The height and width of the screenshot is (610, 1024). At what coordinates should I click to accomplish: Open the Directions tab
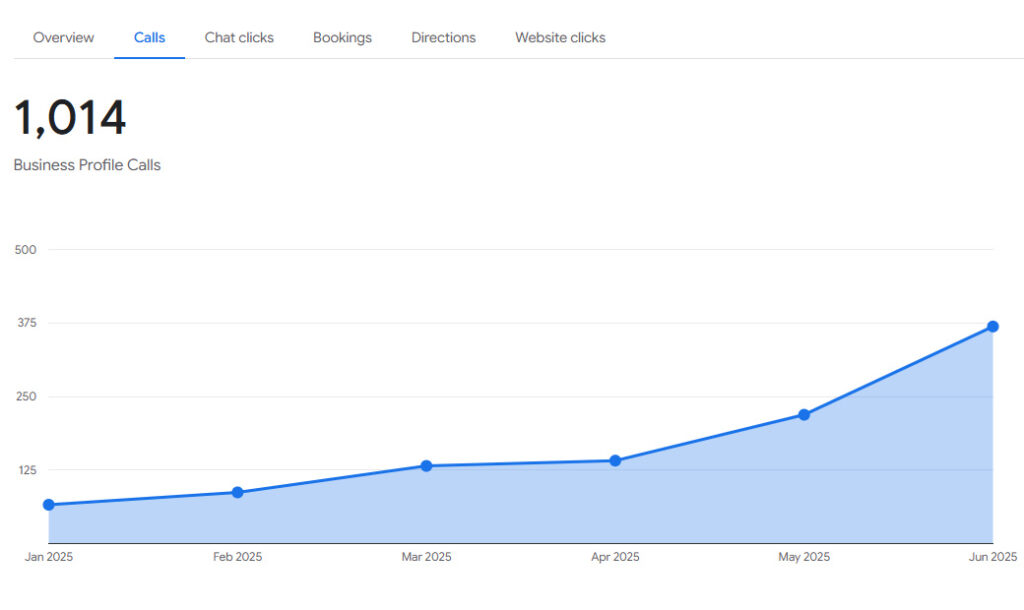443,38
